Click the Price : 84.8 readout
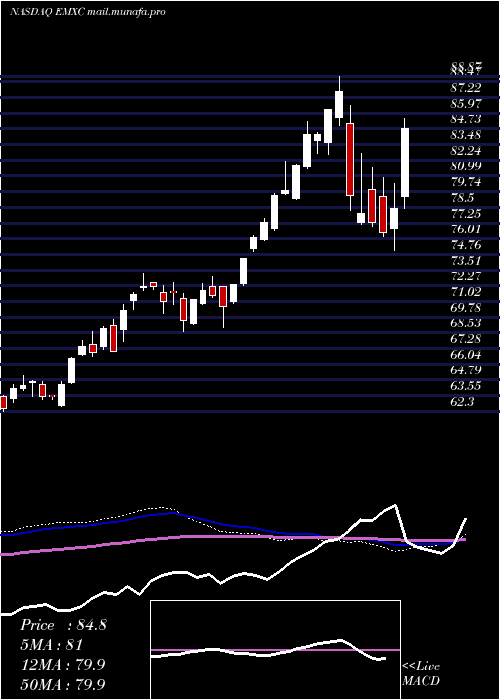Image resolution: width=500 pixels, height=700 pixels. click(x=63, y=625)
